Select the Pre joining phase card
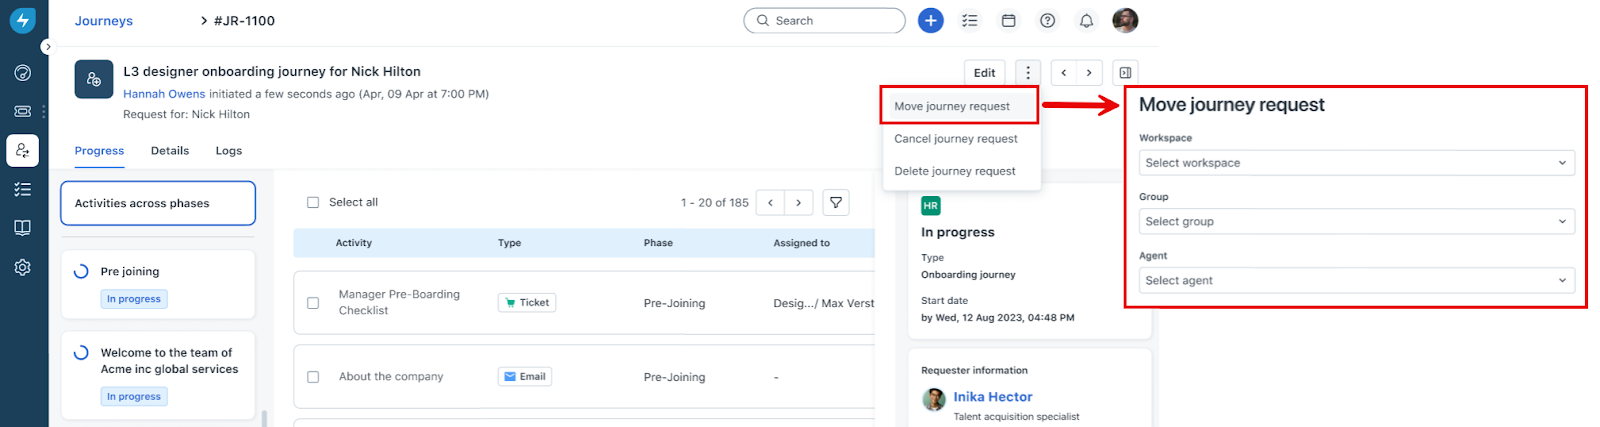The height and width of the screenshot is (427, 1600). (158, 284)
